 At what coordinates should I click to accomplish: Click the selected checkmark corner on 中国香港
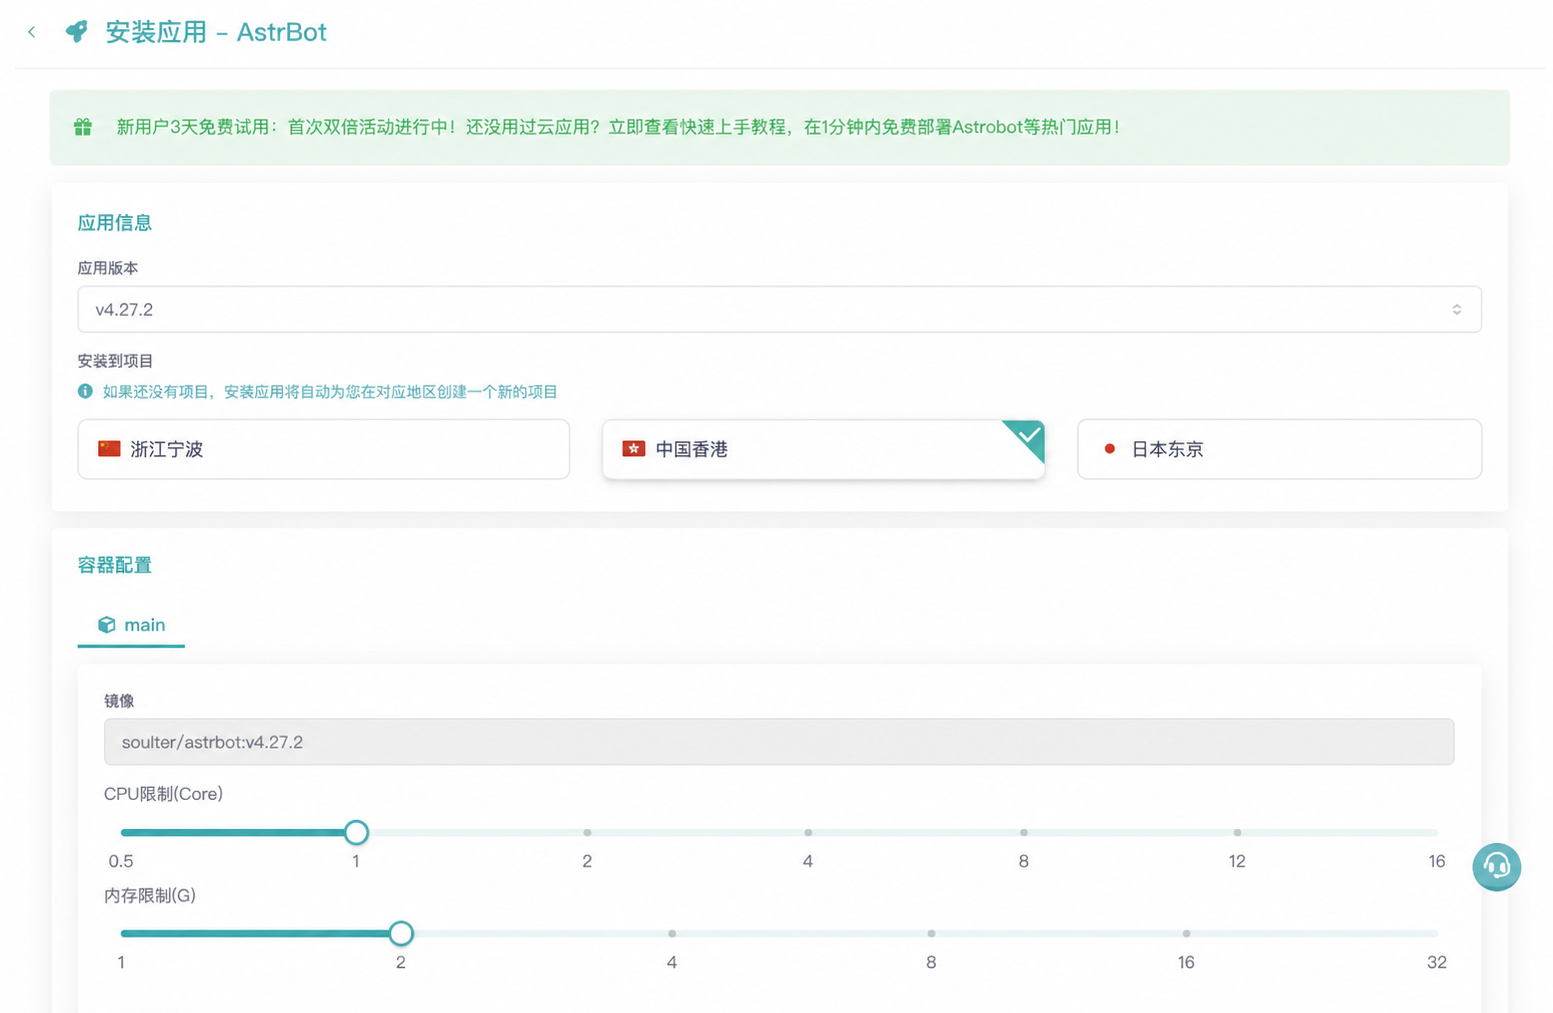click(1028, 437)
